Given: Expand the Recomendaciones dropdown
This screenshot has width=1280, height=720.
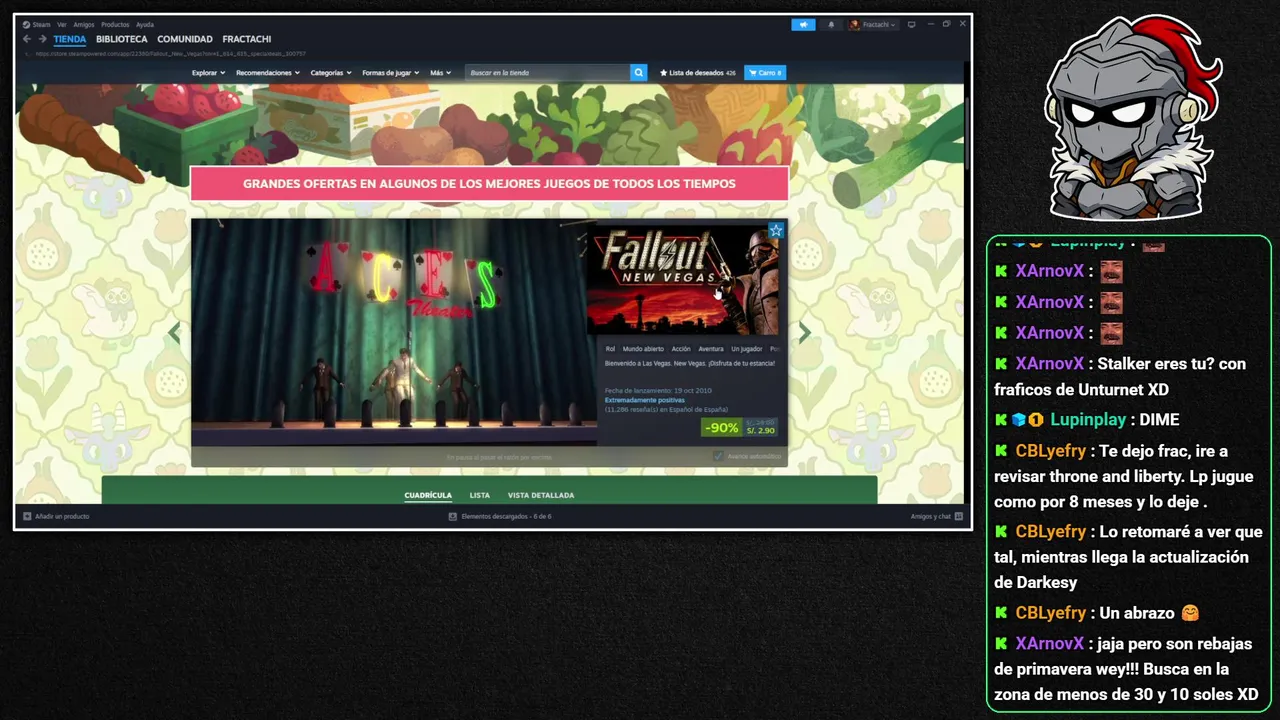Looking at the screenshot, I should [267, 73].
